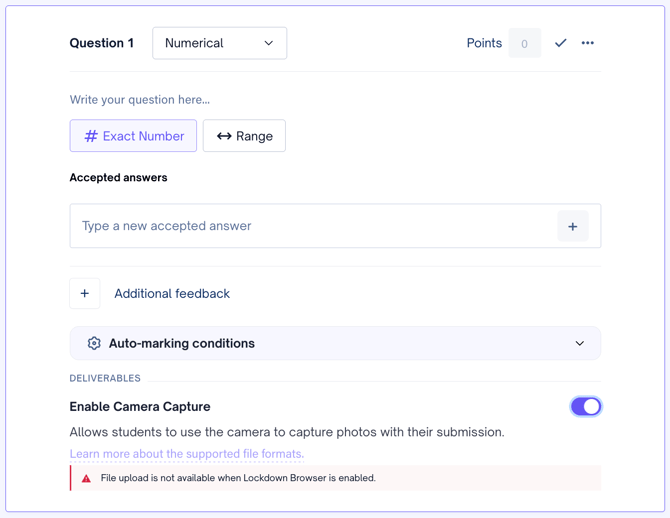Screen dimensions: 670x518
Task: Open the supported file formats link
Action: [x=186, y=454]
